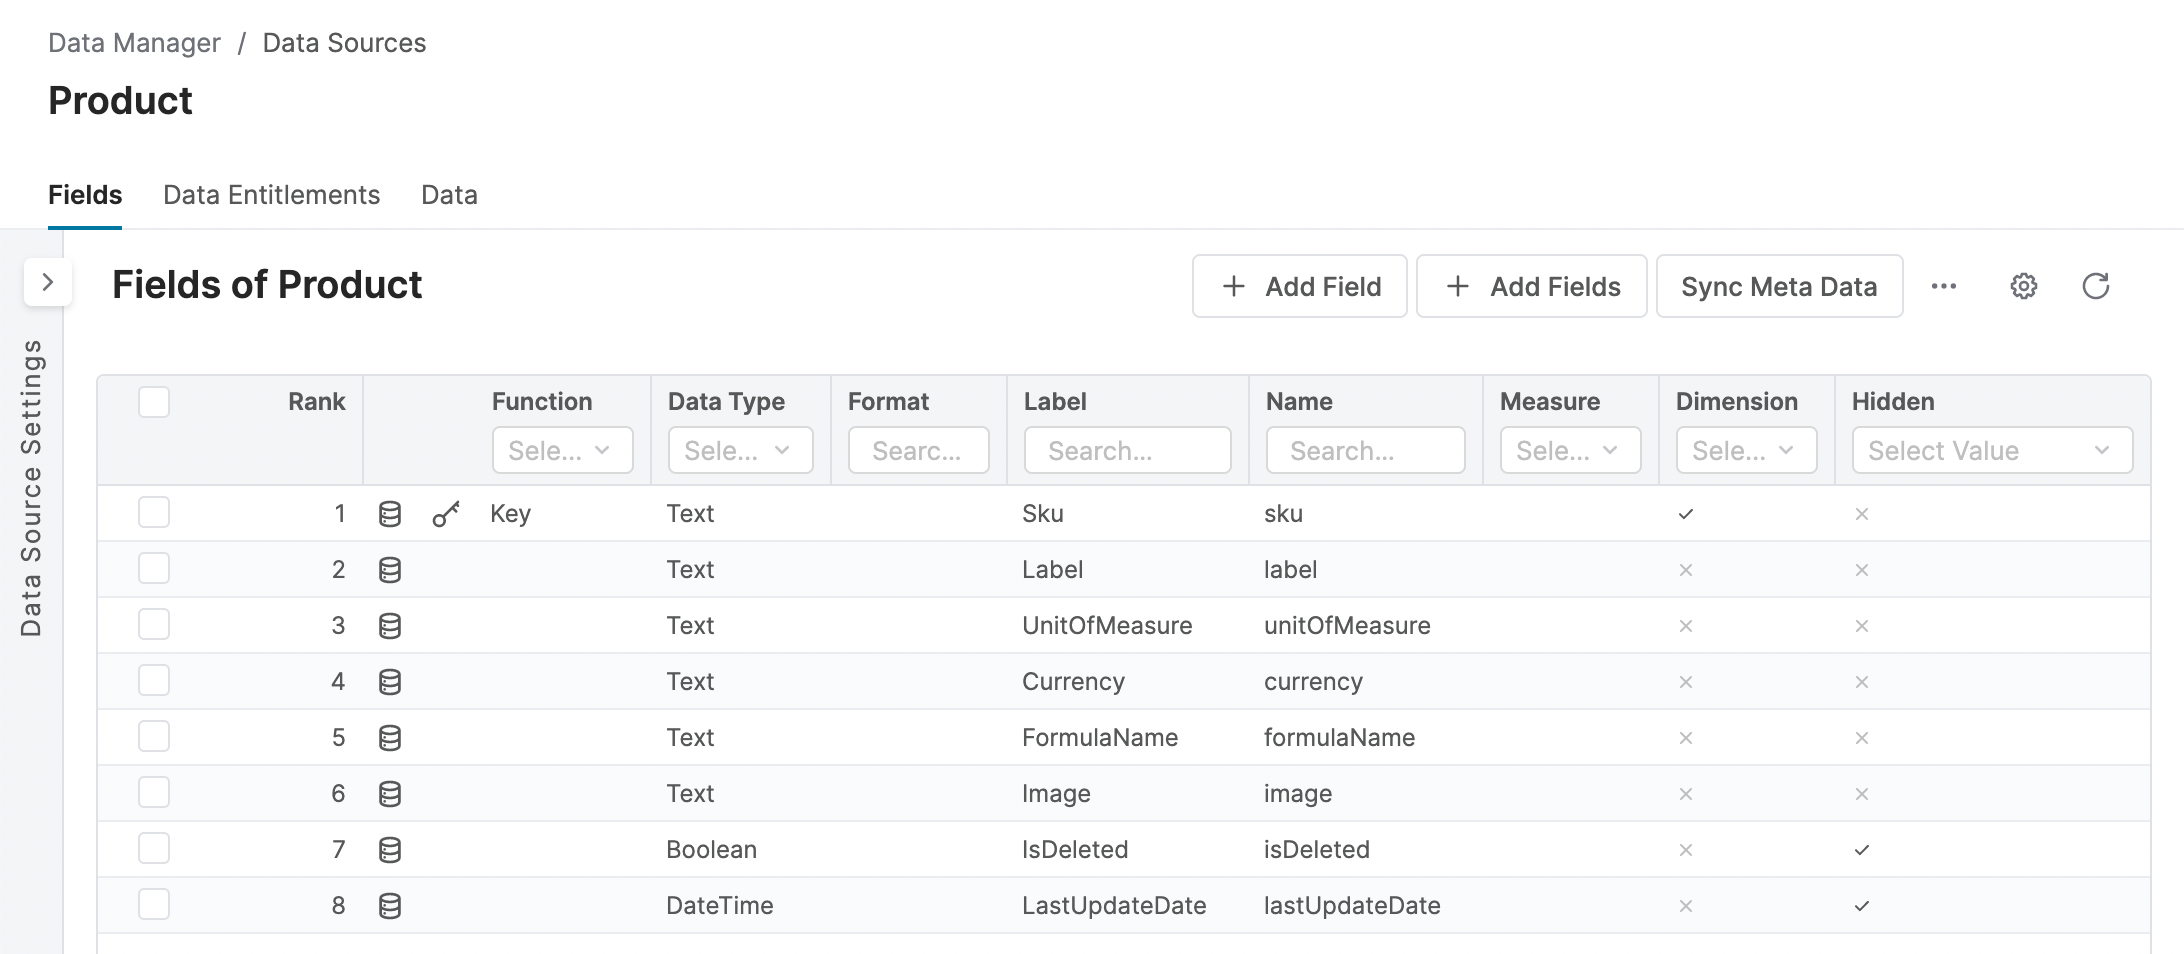2184x954 pixels.
Task: Click the database icon on the isDeleted row
Action: click(x=391, y=849)
